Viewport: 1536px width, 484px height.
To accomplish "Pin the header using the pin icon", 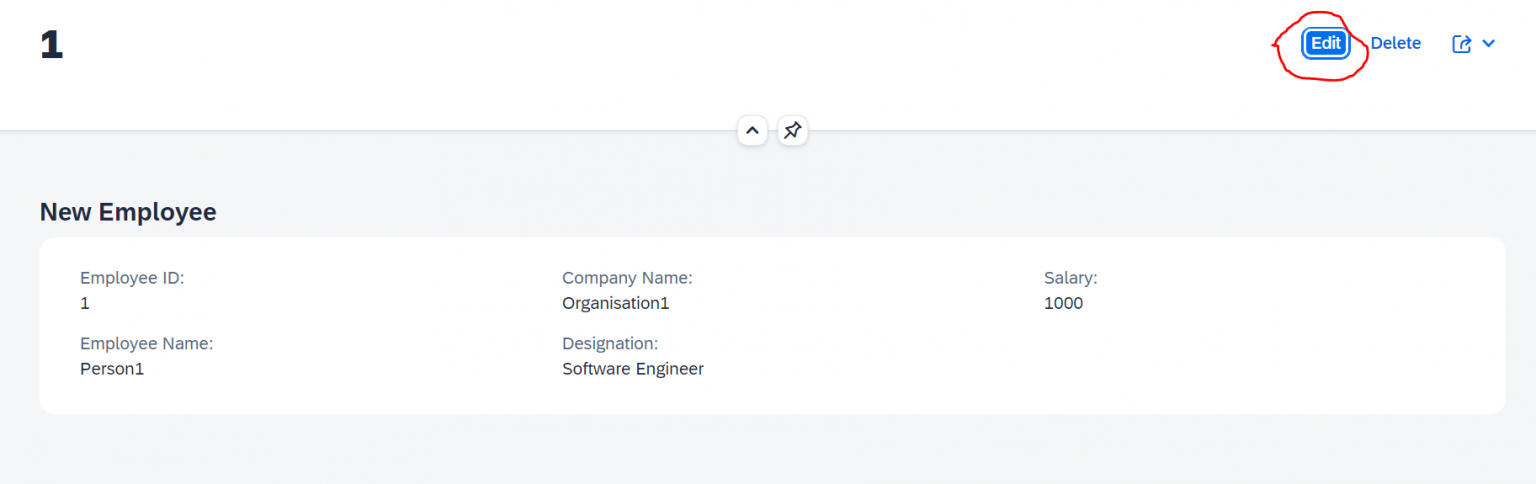I will (x=792, y=131).
